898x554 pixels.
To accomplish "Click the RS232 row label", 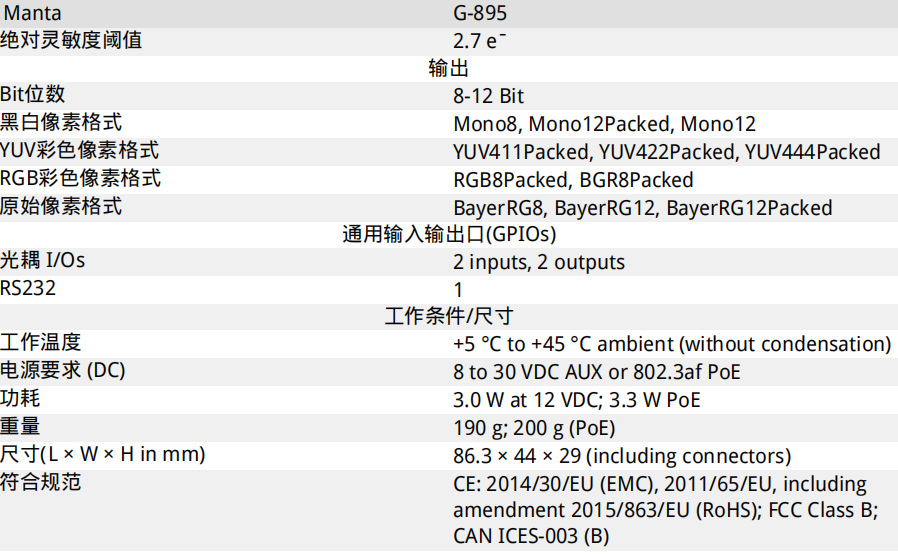I will point(28,288).
